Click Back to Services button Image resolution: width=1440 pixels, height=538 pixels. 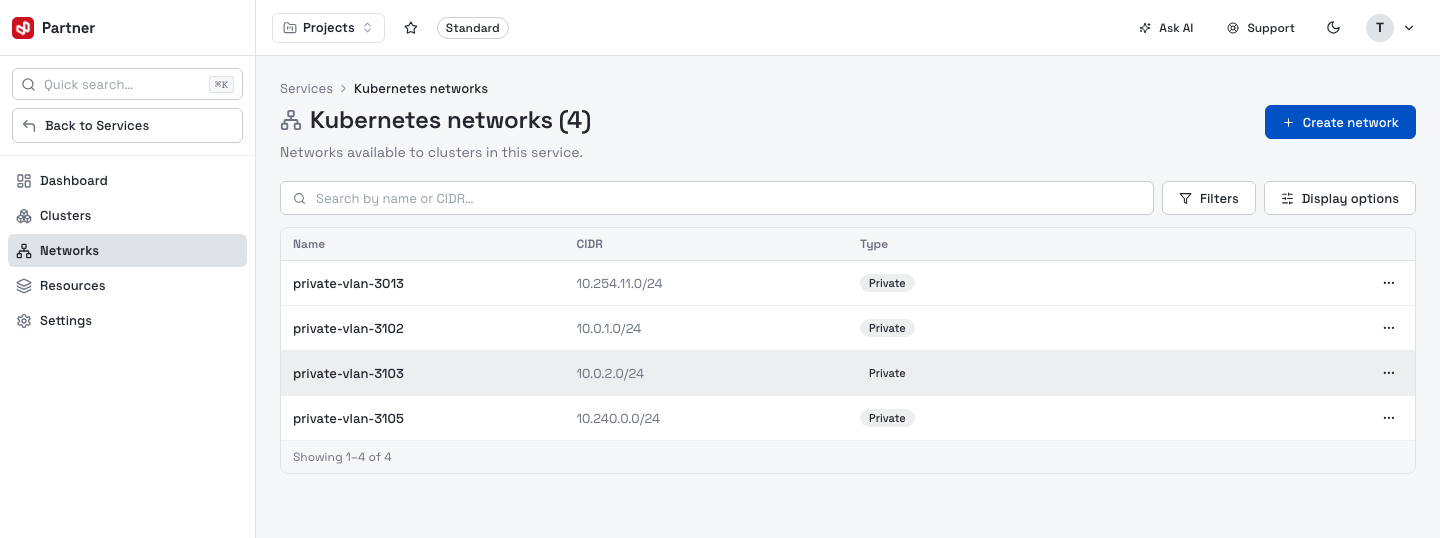click(x=127, y=125)
